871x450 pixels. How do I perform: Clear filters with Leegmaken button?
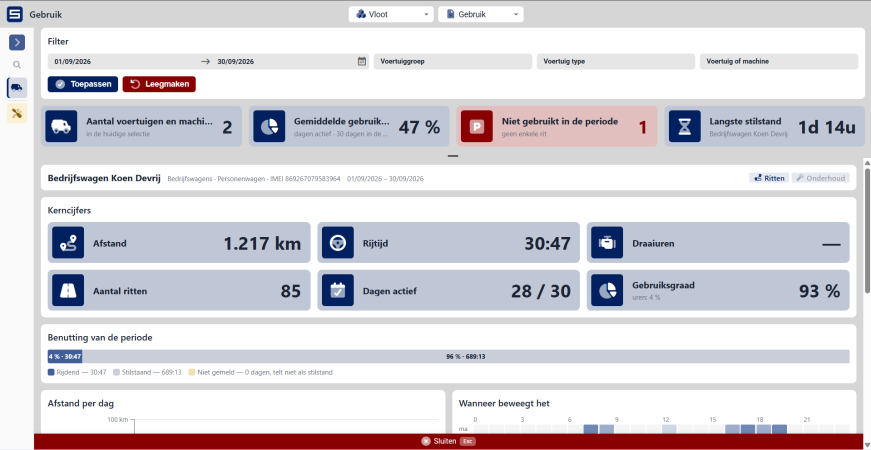click(159, 84)
